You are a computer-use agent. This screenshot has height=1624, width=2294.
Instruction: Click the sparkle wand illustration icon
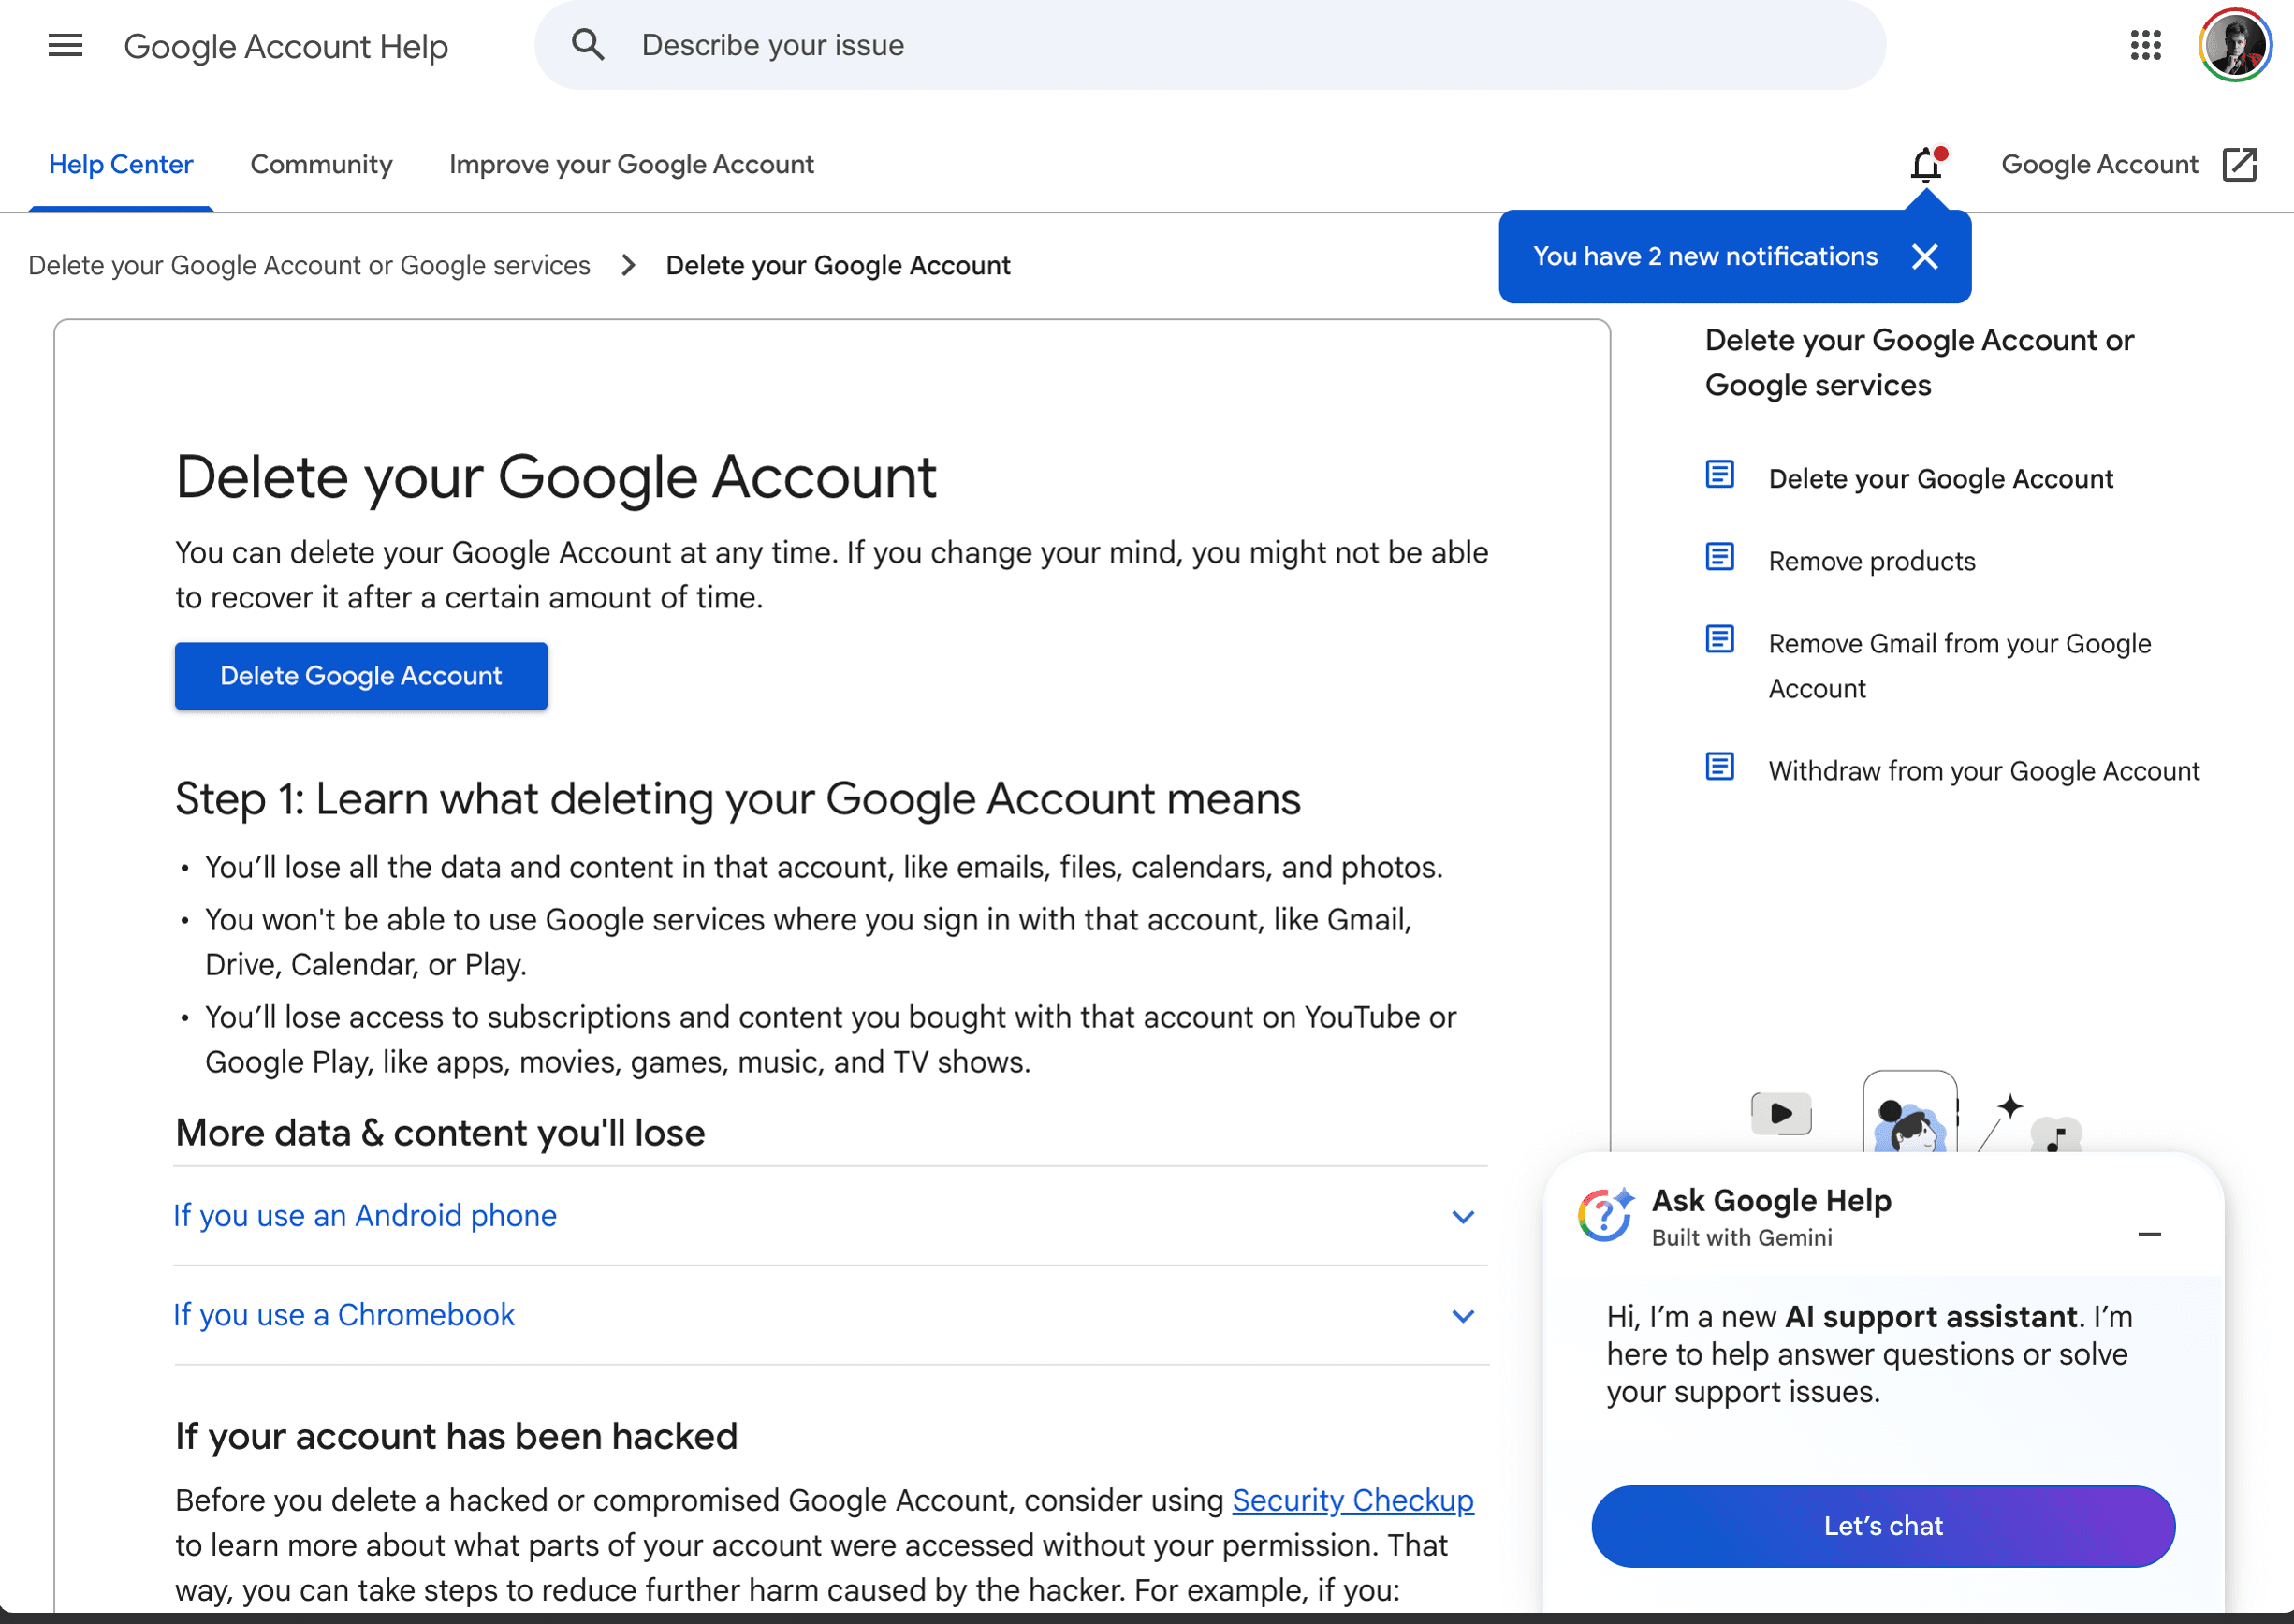pos(2001,1121)
